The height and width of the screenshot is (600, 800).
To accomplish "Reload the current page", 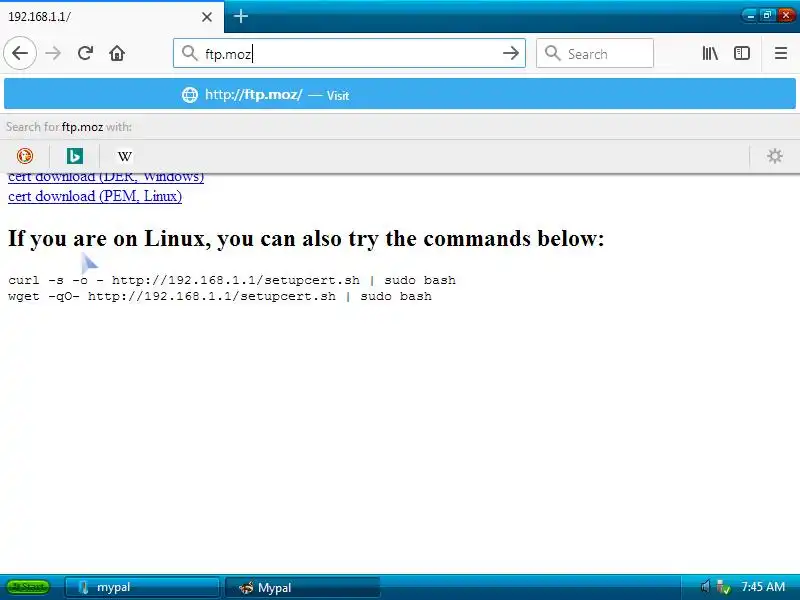I will (85, 53).
